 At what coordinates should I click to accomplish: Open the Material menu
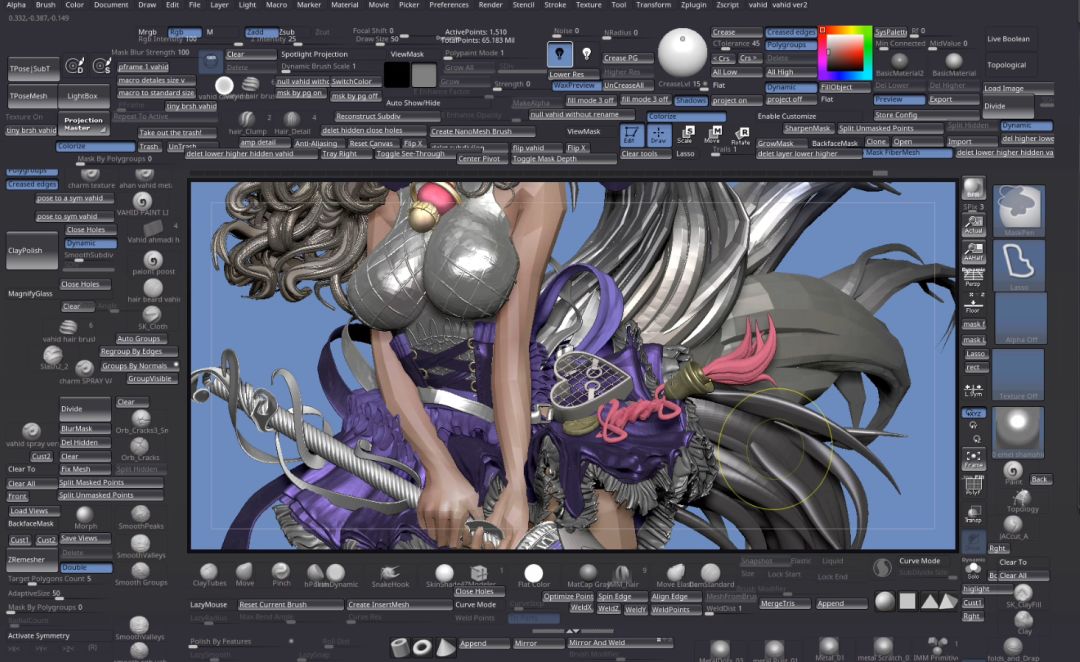click(344, 5)
